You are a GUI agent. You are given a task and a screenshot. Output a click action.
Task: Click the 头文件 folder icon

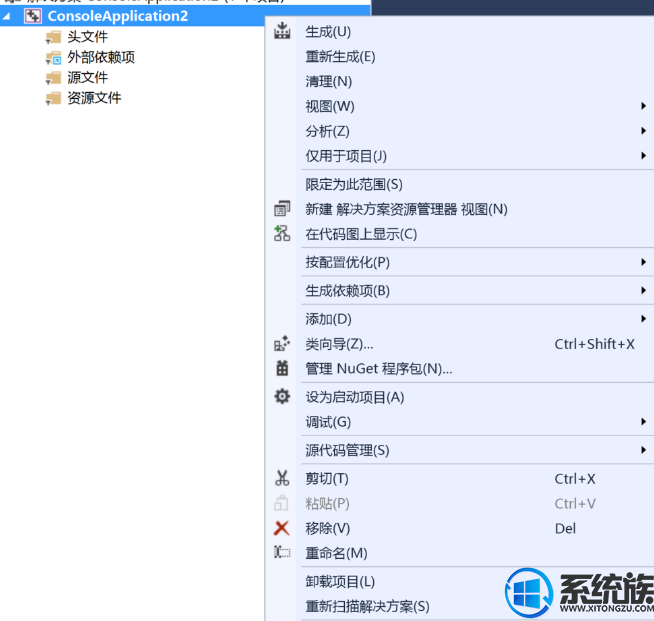click(53, 37)
